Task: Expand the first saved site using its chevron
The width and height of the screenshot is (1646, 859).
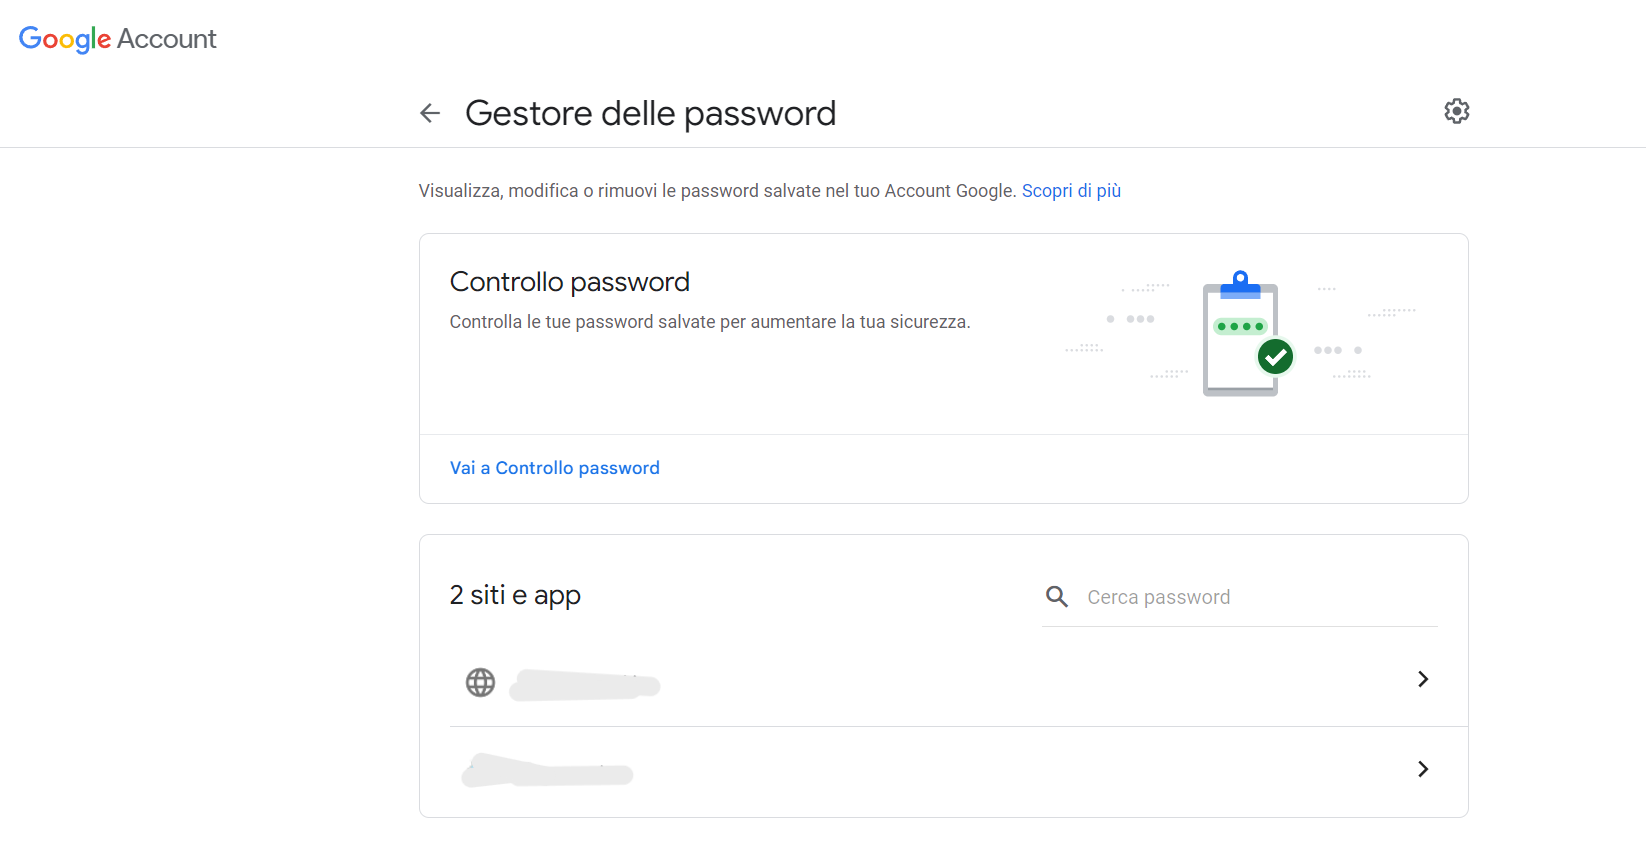Action: pyautogui.click(x=1422, y=679)
